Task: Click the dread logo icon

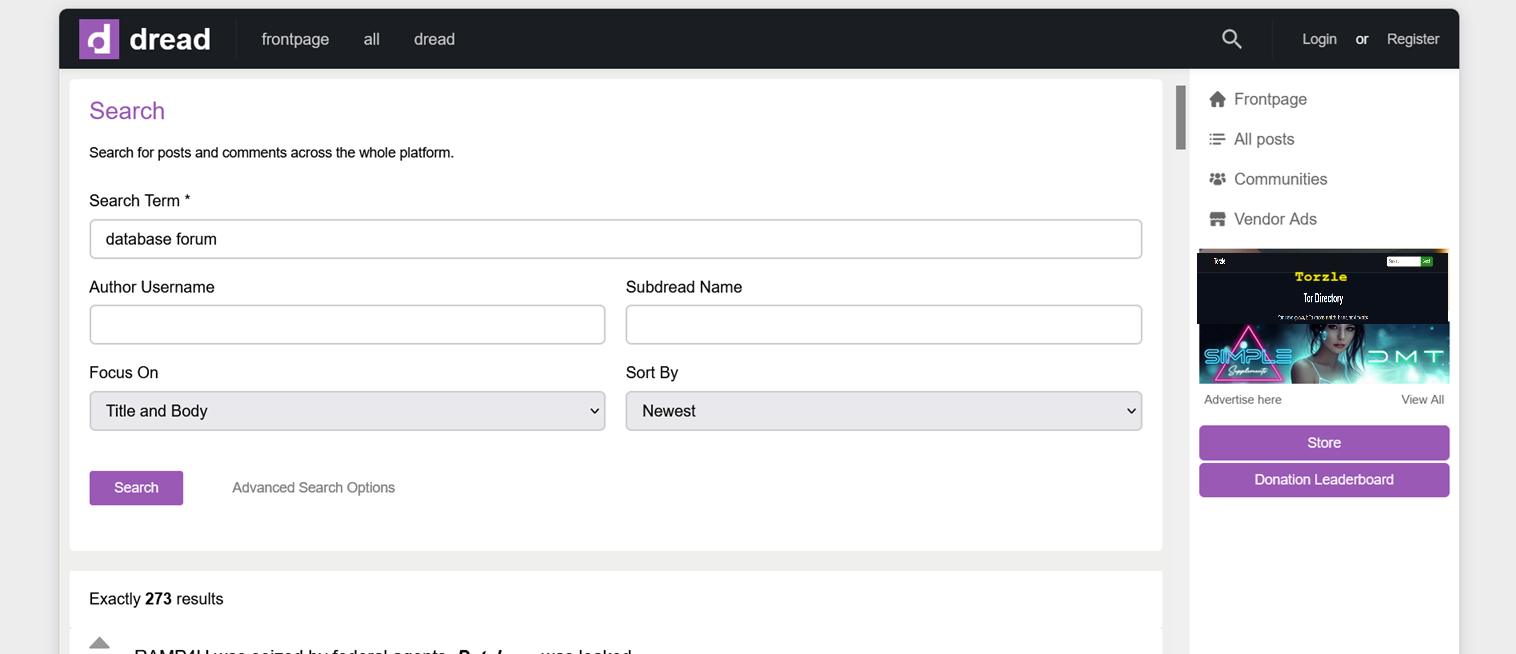Action: coord(97,38)
